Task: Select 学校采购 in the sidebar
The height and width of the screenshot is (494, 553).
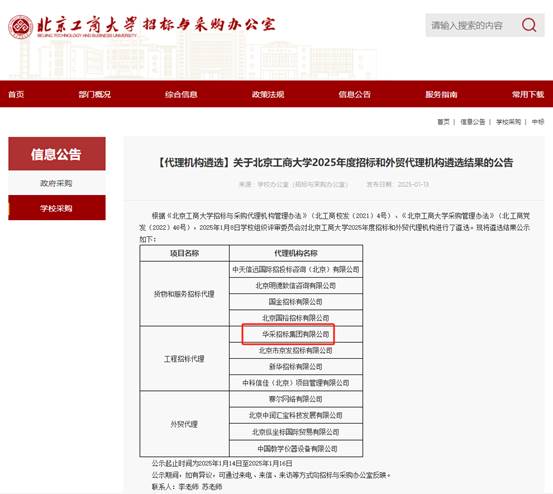Action: [x=57, y=208]
